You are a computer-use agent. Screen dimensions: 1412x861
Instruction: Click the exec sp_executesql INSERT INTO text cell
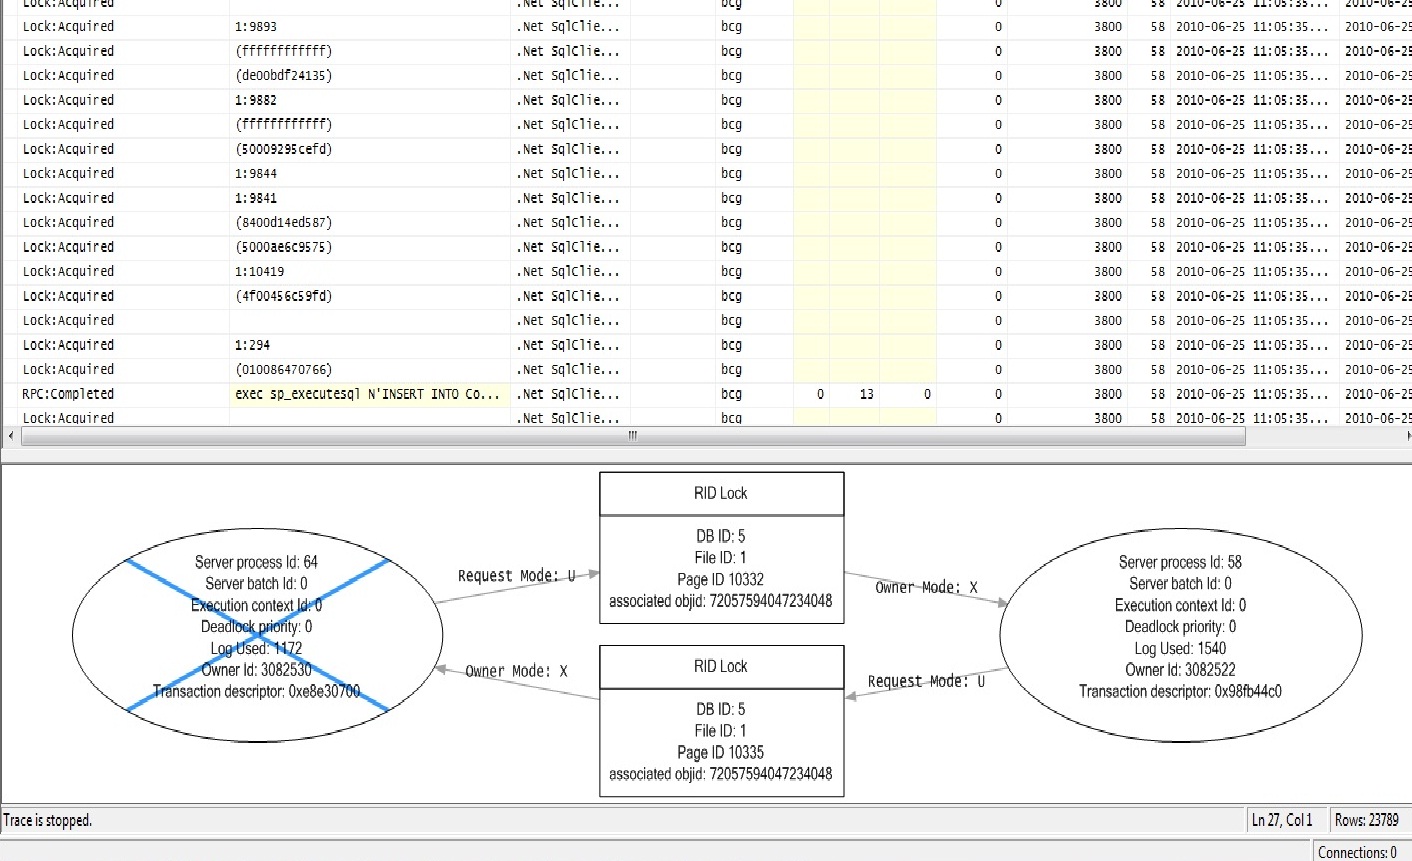coord(367,394)
